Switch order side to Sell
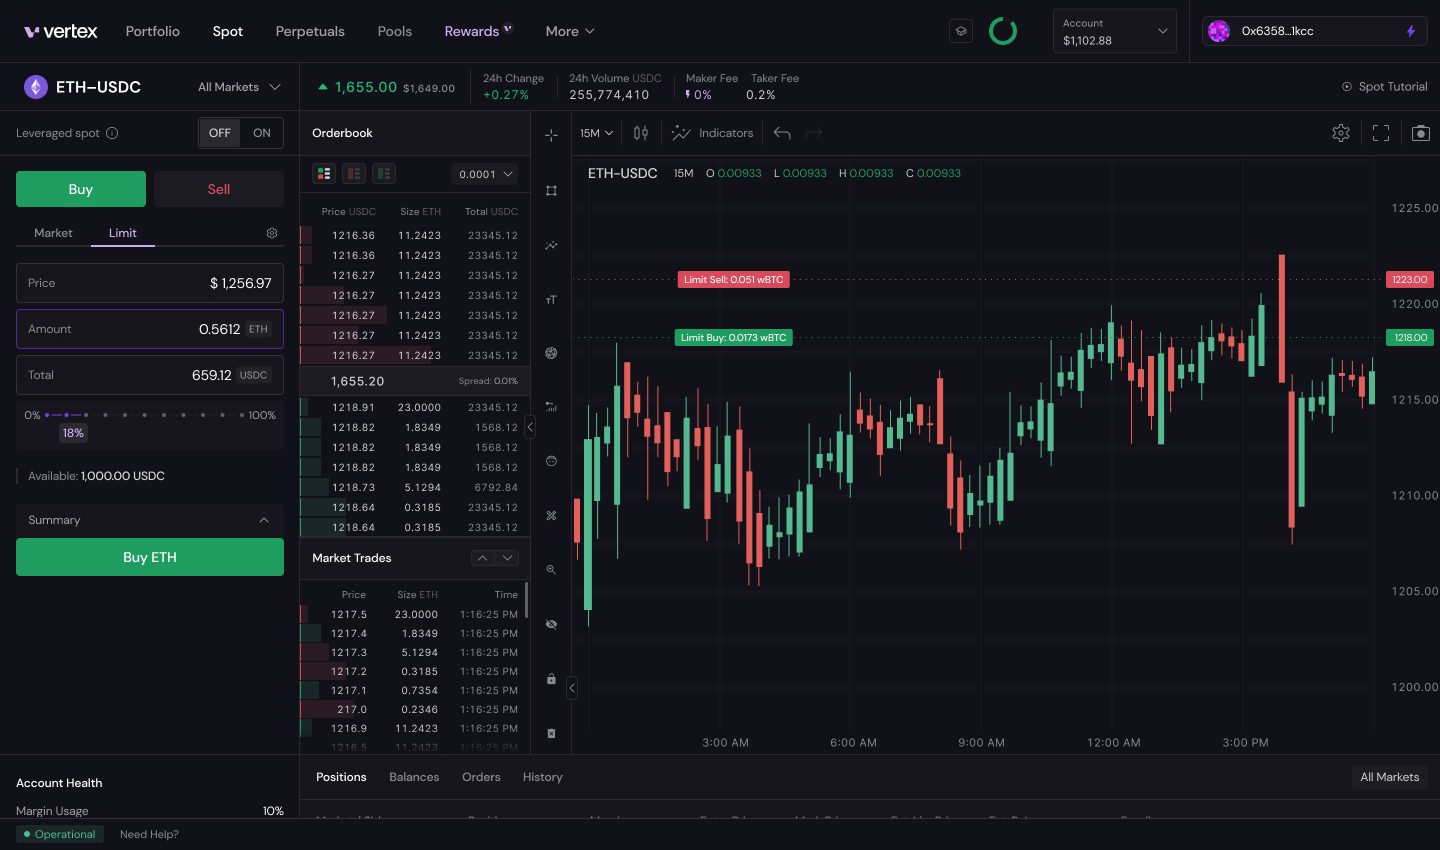 (x=219, y=189)
